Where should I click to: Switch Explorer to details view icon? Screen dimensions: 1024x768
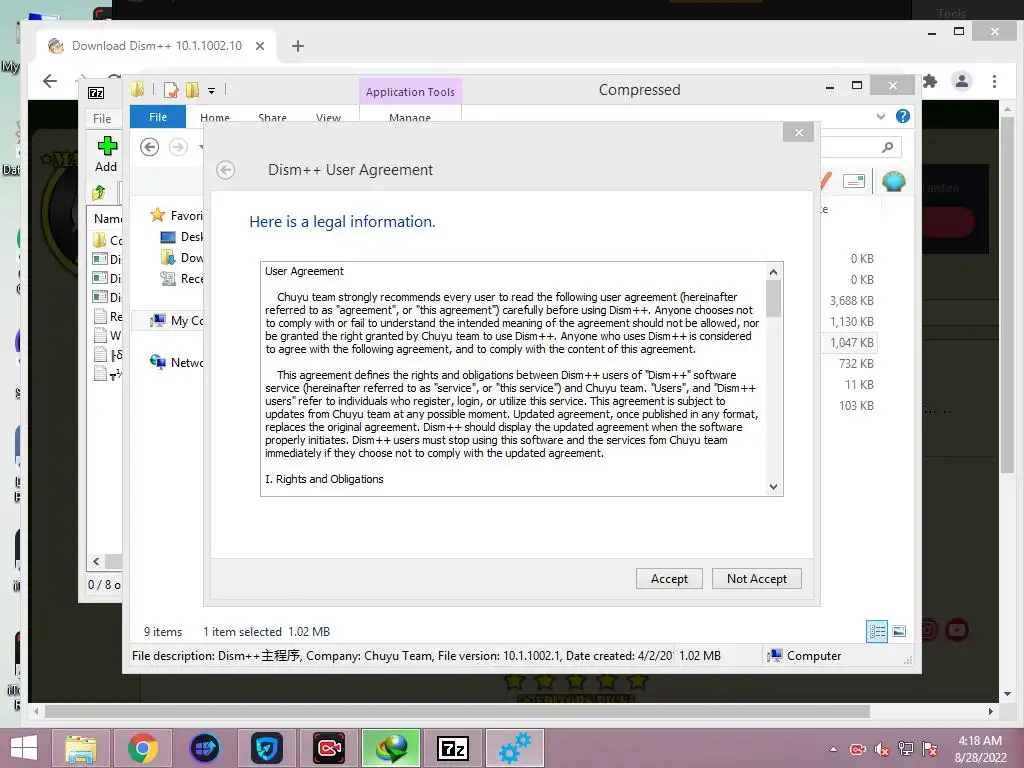point(877,632)
